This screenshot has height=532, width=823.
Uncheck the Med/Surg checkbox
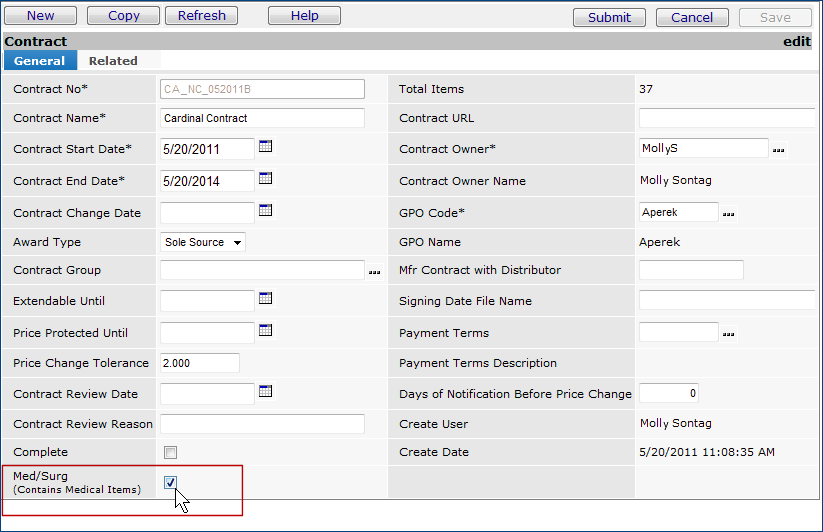click(x=170, y=483)
